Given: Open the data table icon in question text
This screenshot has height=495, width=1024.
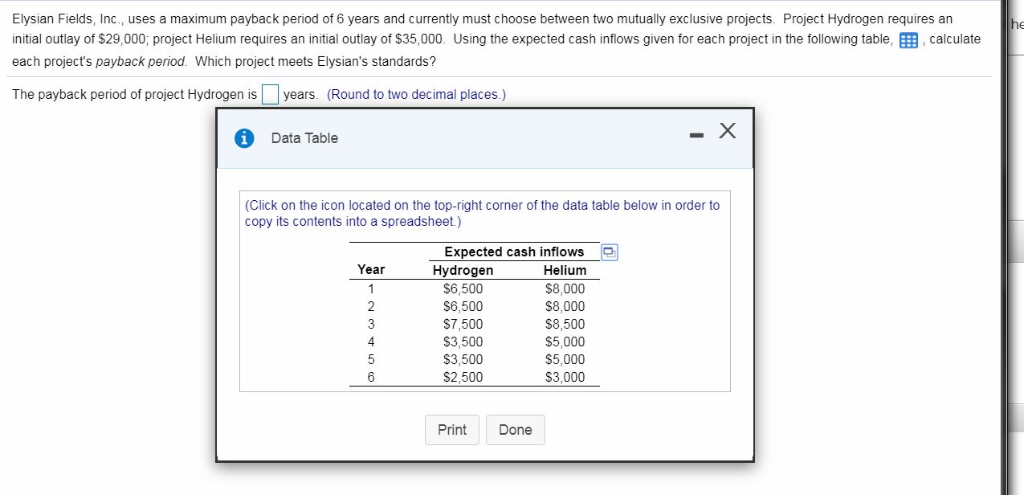Looking at the screenshot, I should pyautogui.click(x=908, y=40).
